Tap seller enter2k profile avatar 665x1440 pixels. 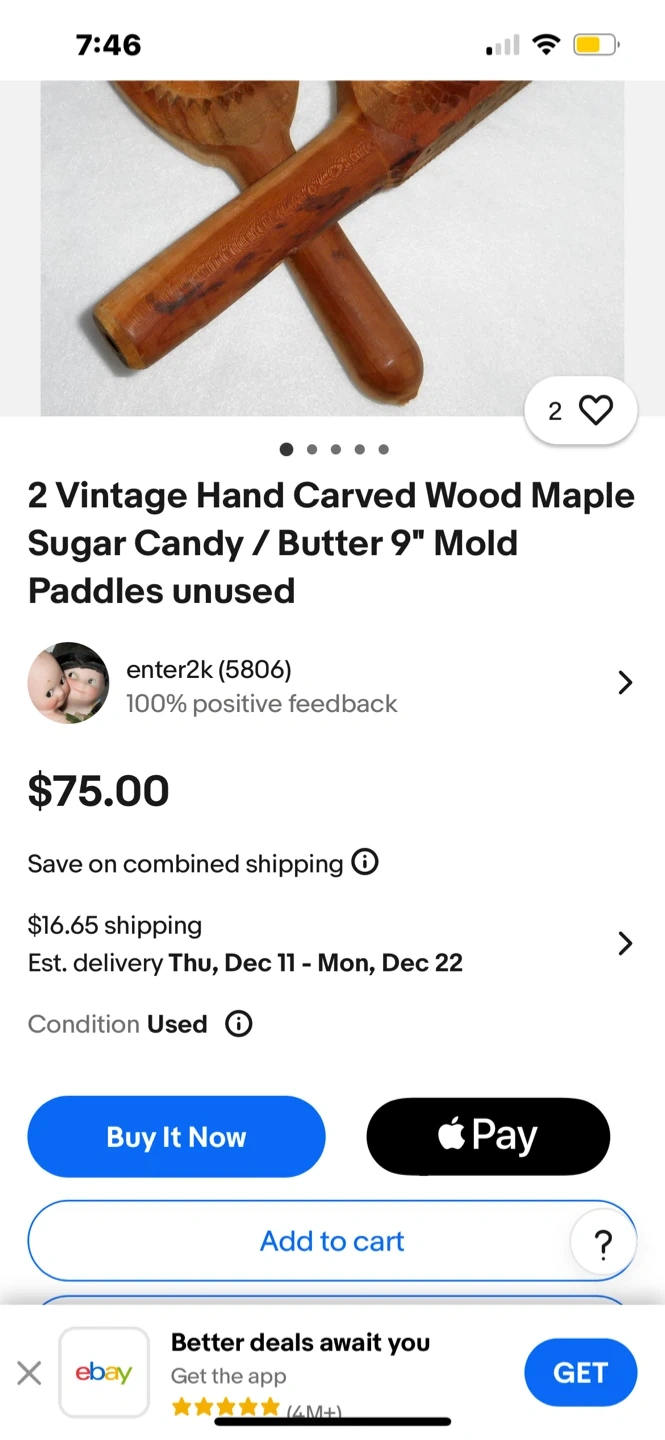pyautogui.click(x=68, y=683)
